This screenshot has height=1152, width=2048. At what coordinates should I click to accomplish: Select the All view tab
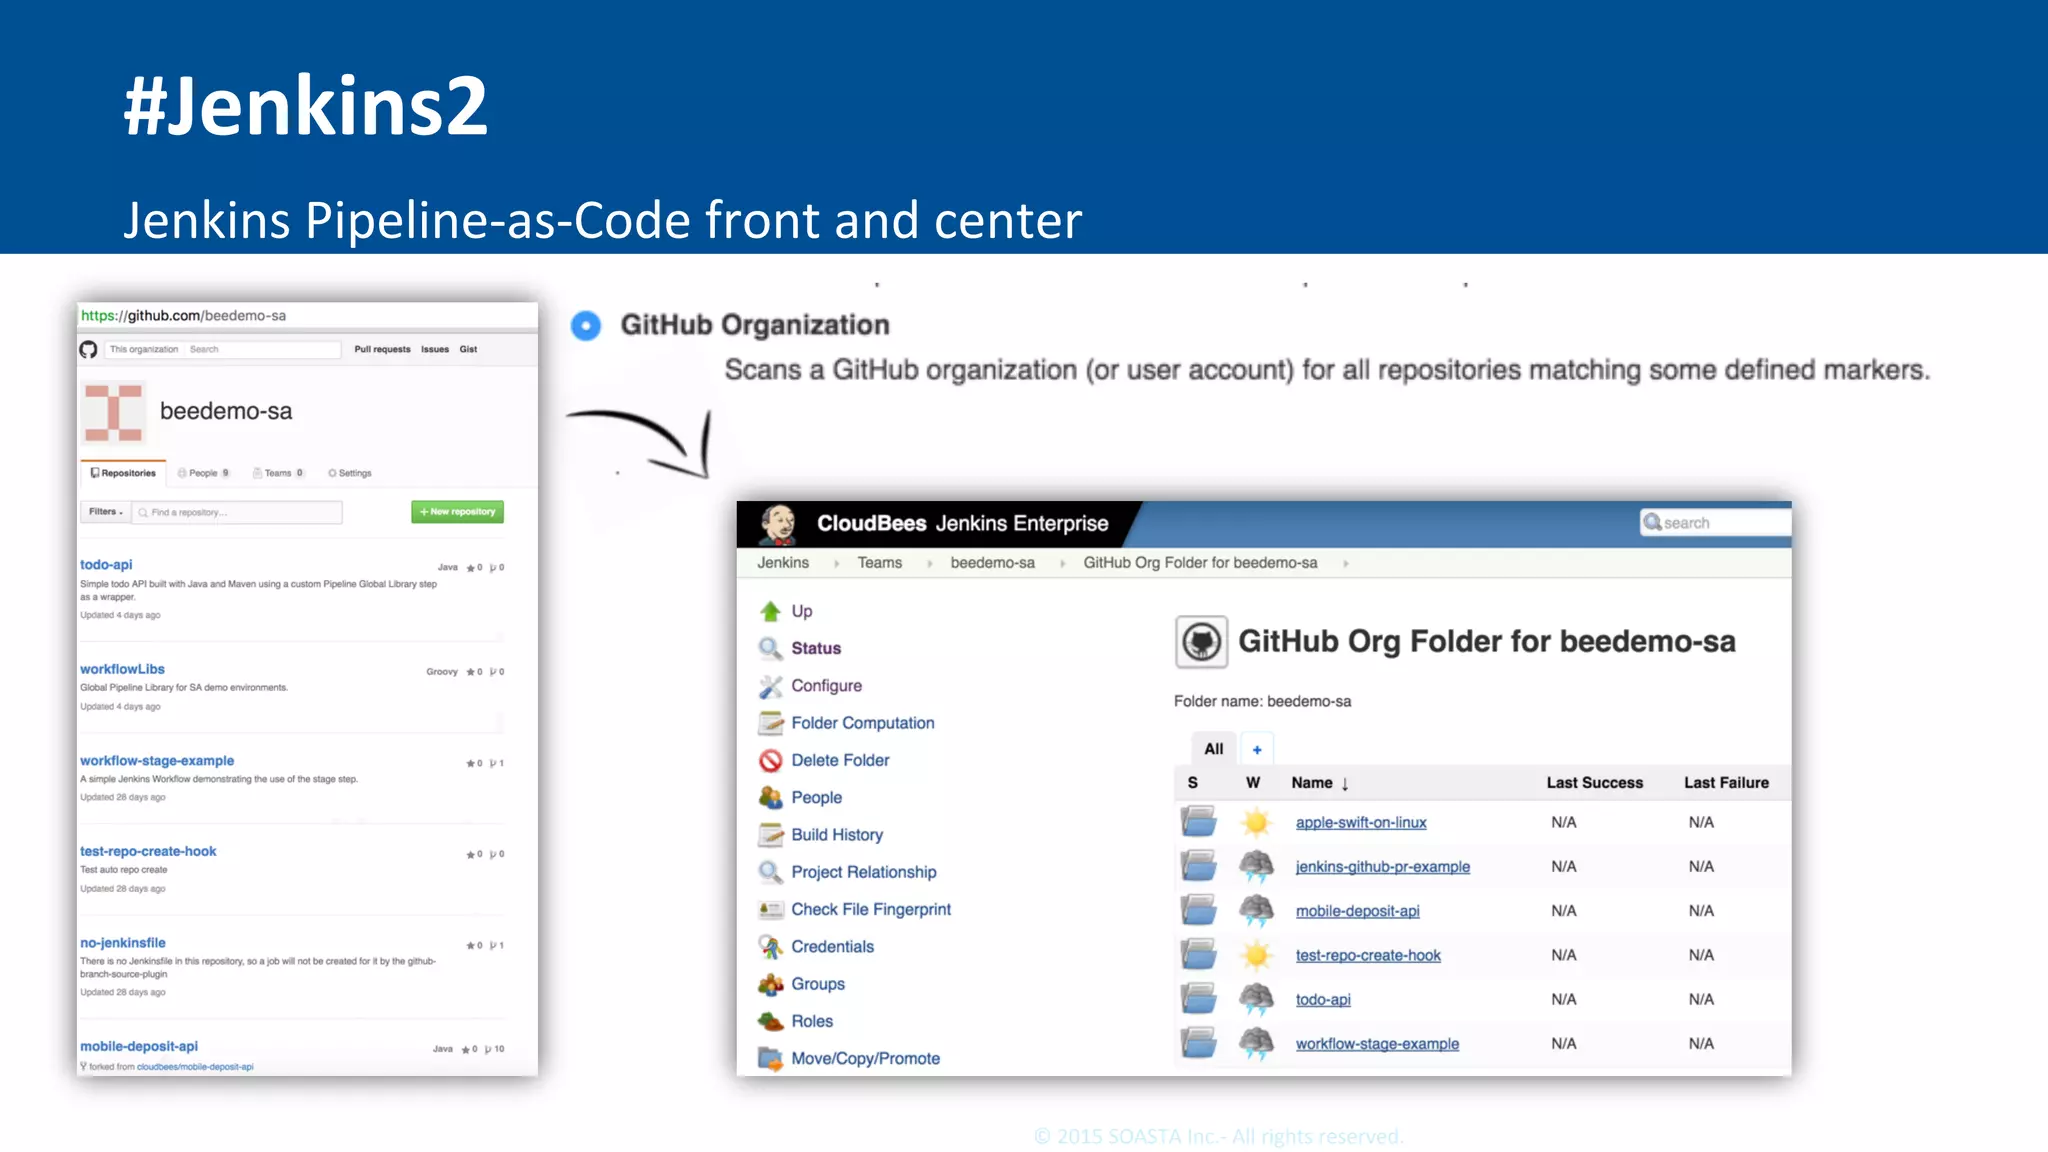coord(1214,749)
